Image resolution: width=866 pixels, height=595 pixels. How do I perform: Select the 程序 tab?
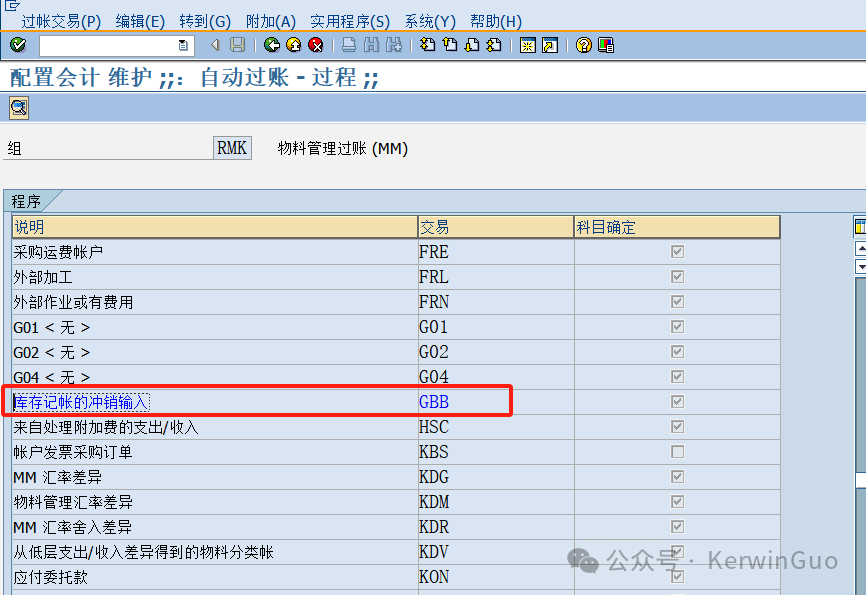27,201
